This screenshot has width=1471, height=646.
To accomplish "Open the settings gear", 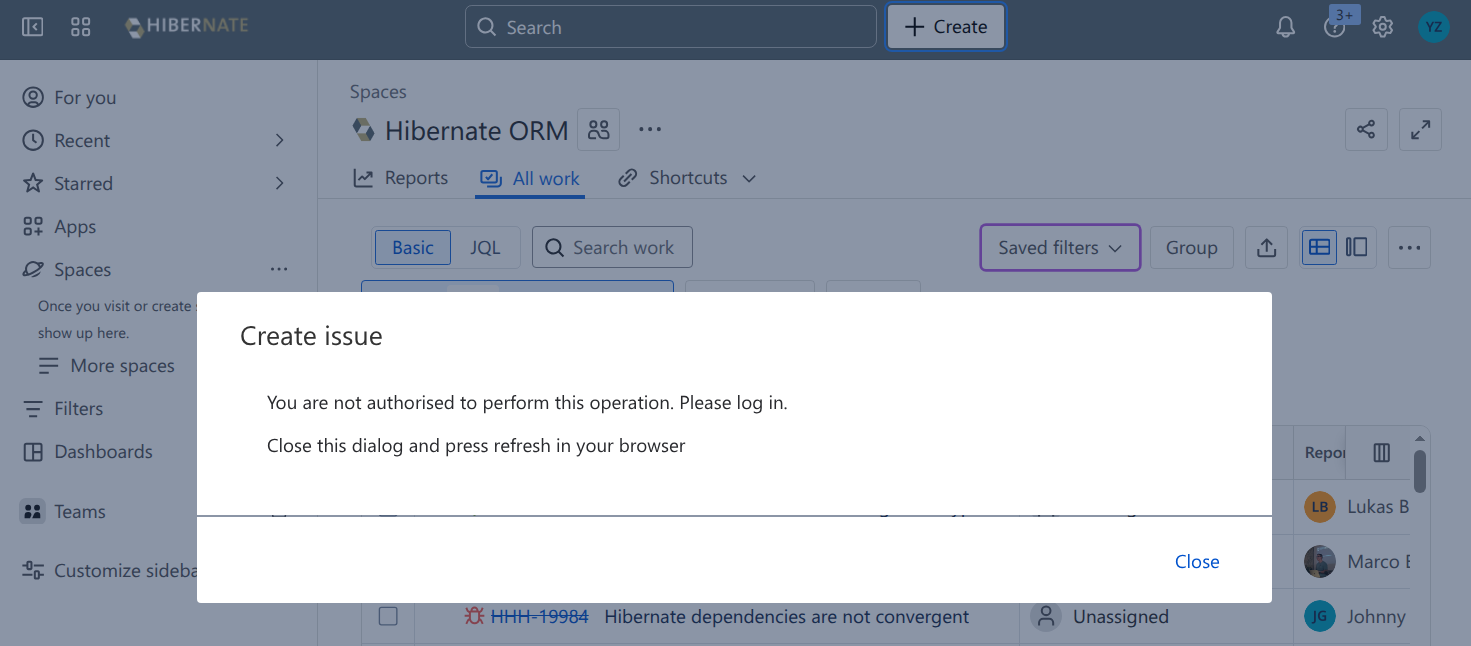I will [x=1382, y=27].
